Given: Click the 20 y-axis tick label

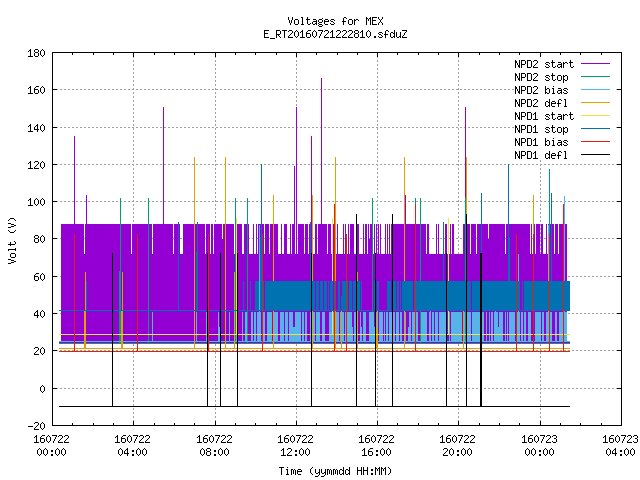Looking at the screenshot, I should [x=39, y=351].
